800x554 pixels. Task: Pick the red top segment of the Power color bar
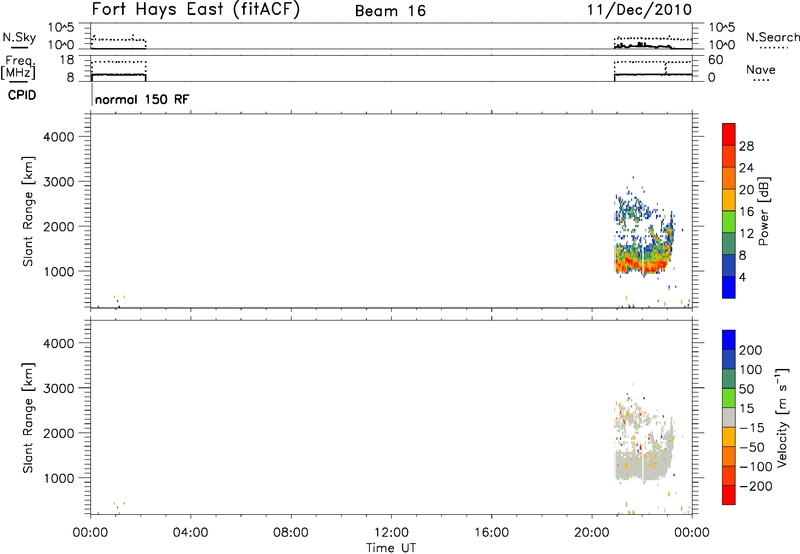pyautogui.click(x=729, y=134)
